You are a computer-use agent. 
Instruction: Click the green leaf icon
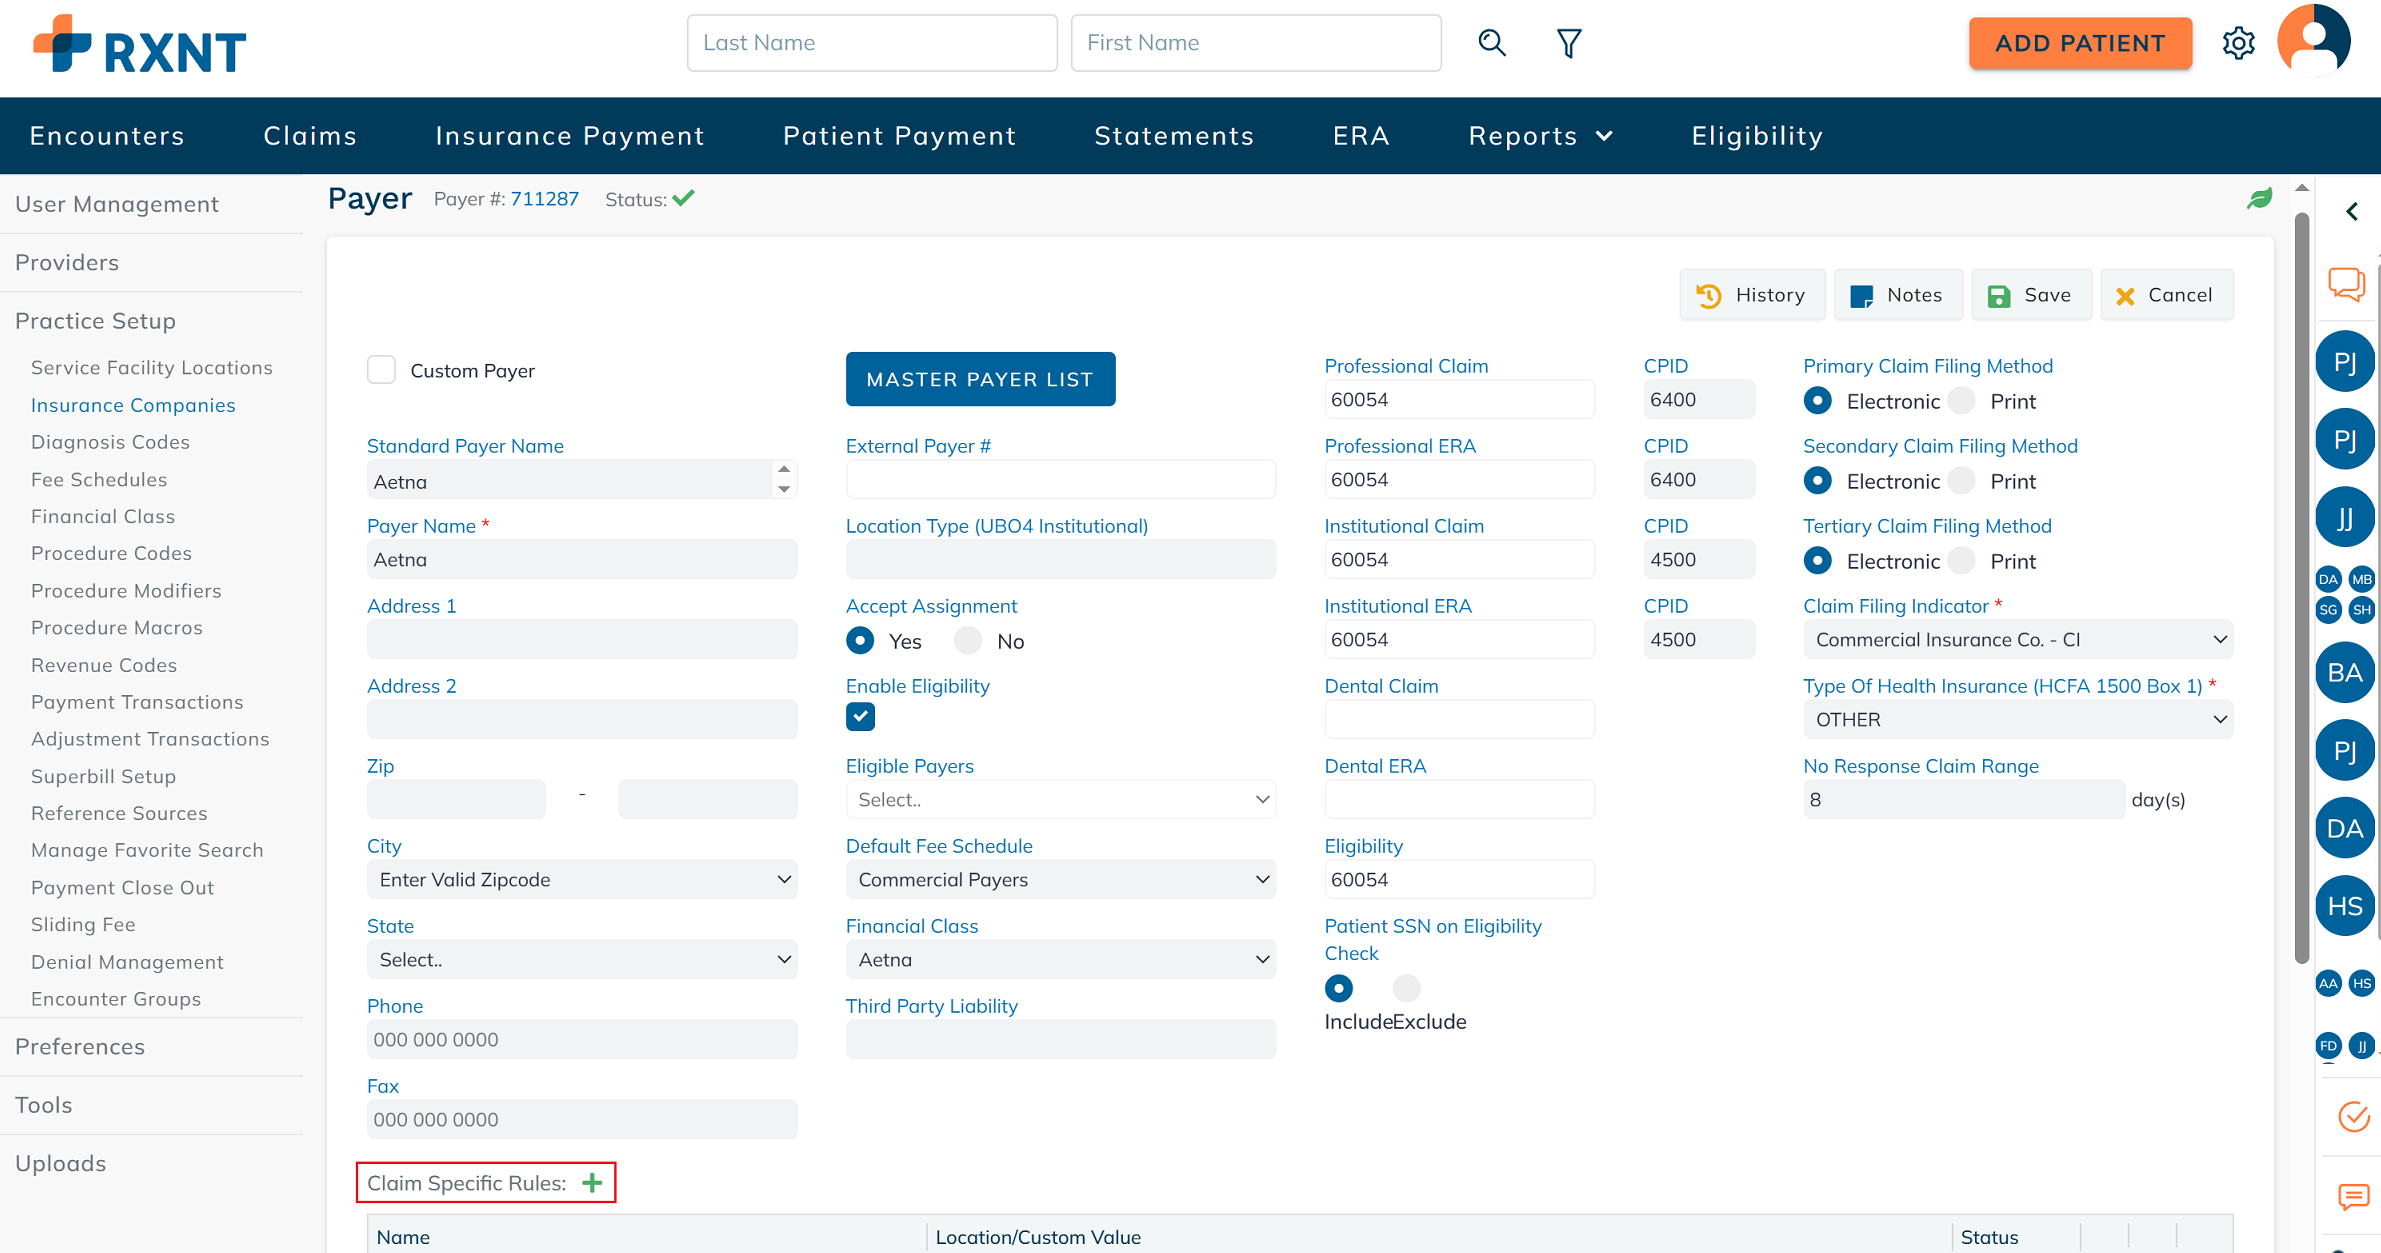coord(2259,199)
